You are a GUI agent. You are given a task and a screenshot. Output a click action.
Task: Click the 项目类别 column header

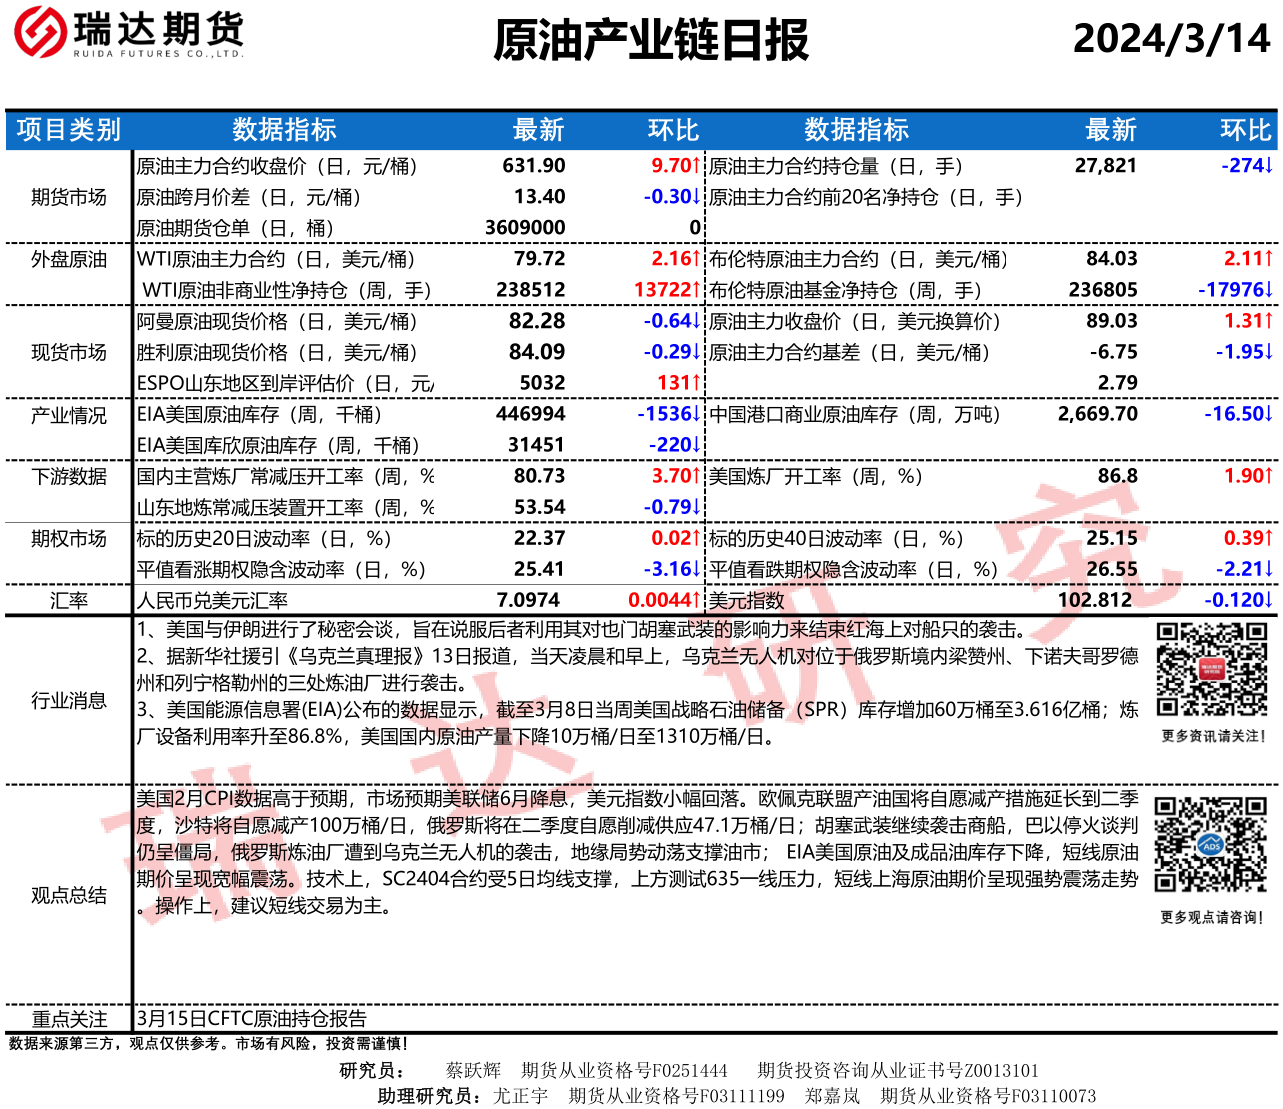tap(68, 130)
